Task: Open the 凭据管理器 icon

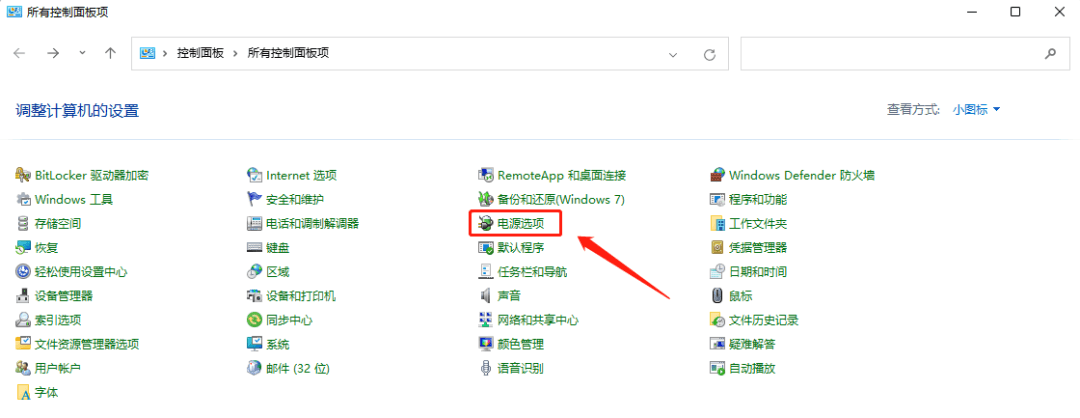Action: 718,247
